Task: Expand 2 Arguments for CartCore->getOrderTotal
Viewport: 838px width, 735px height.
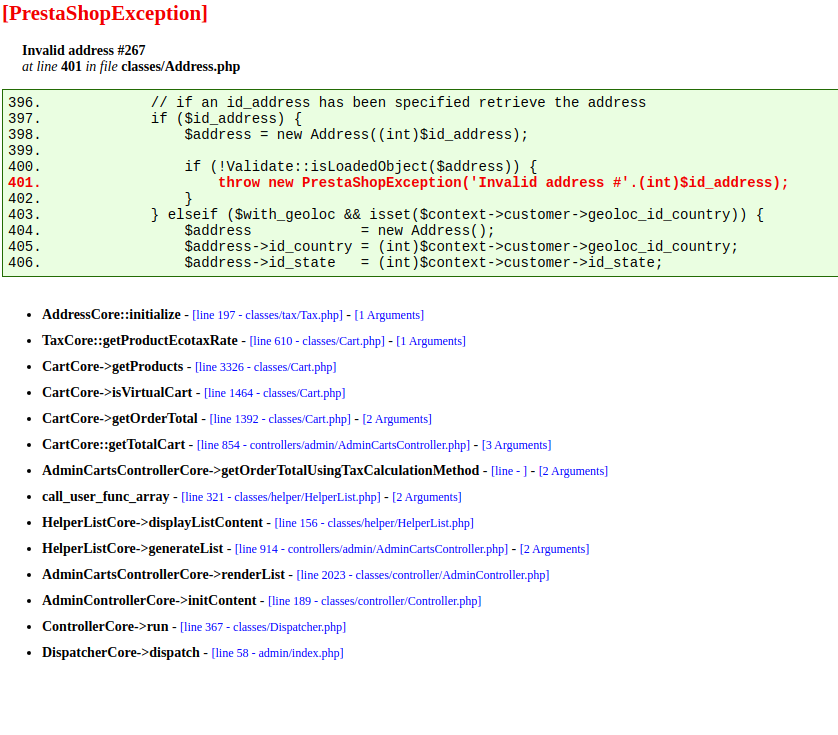Action: (x=397, y=419)
